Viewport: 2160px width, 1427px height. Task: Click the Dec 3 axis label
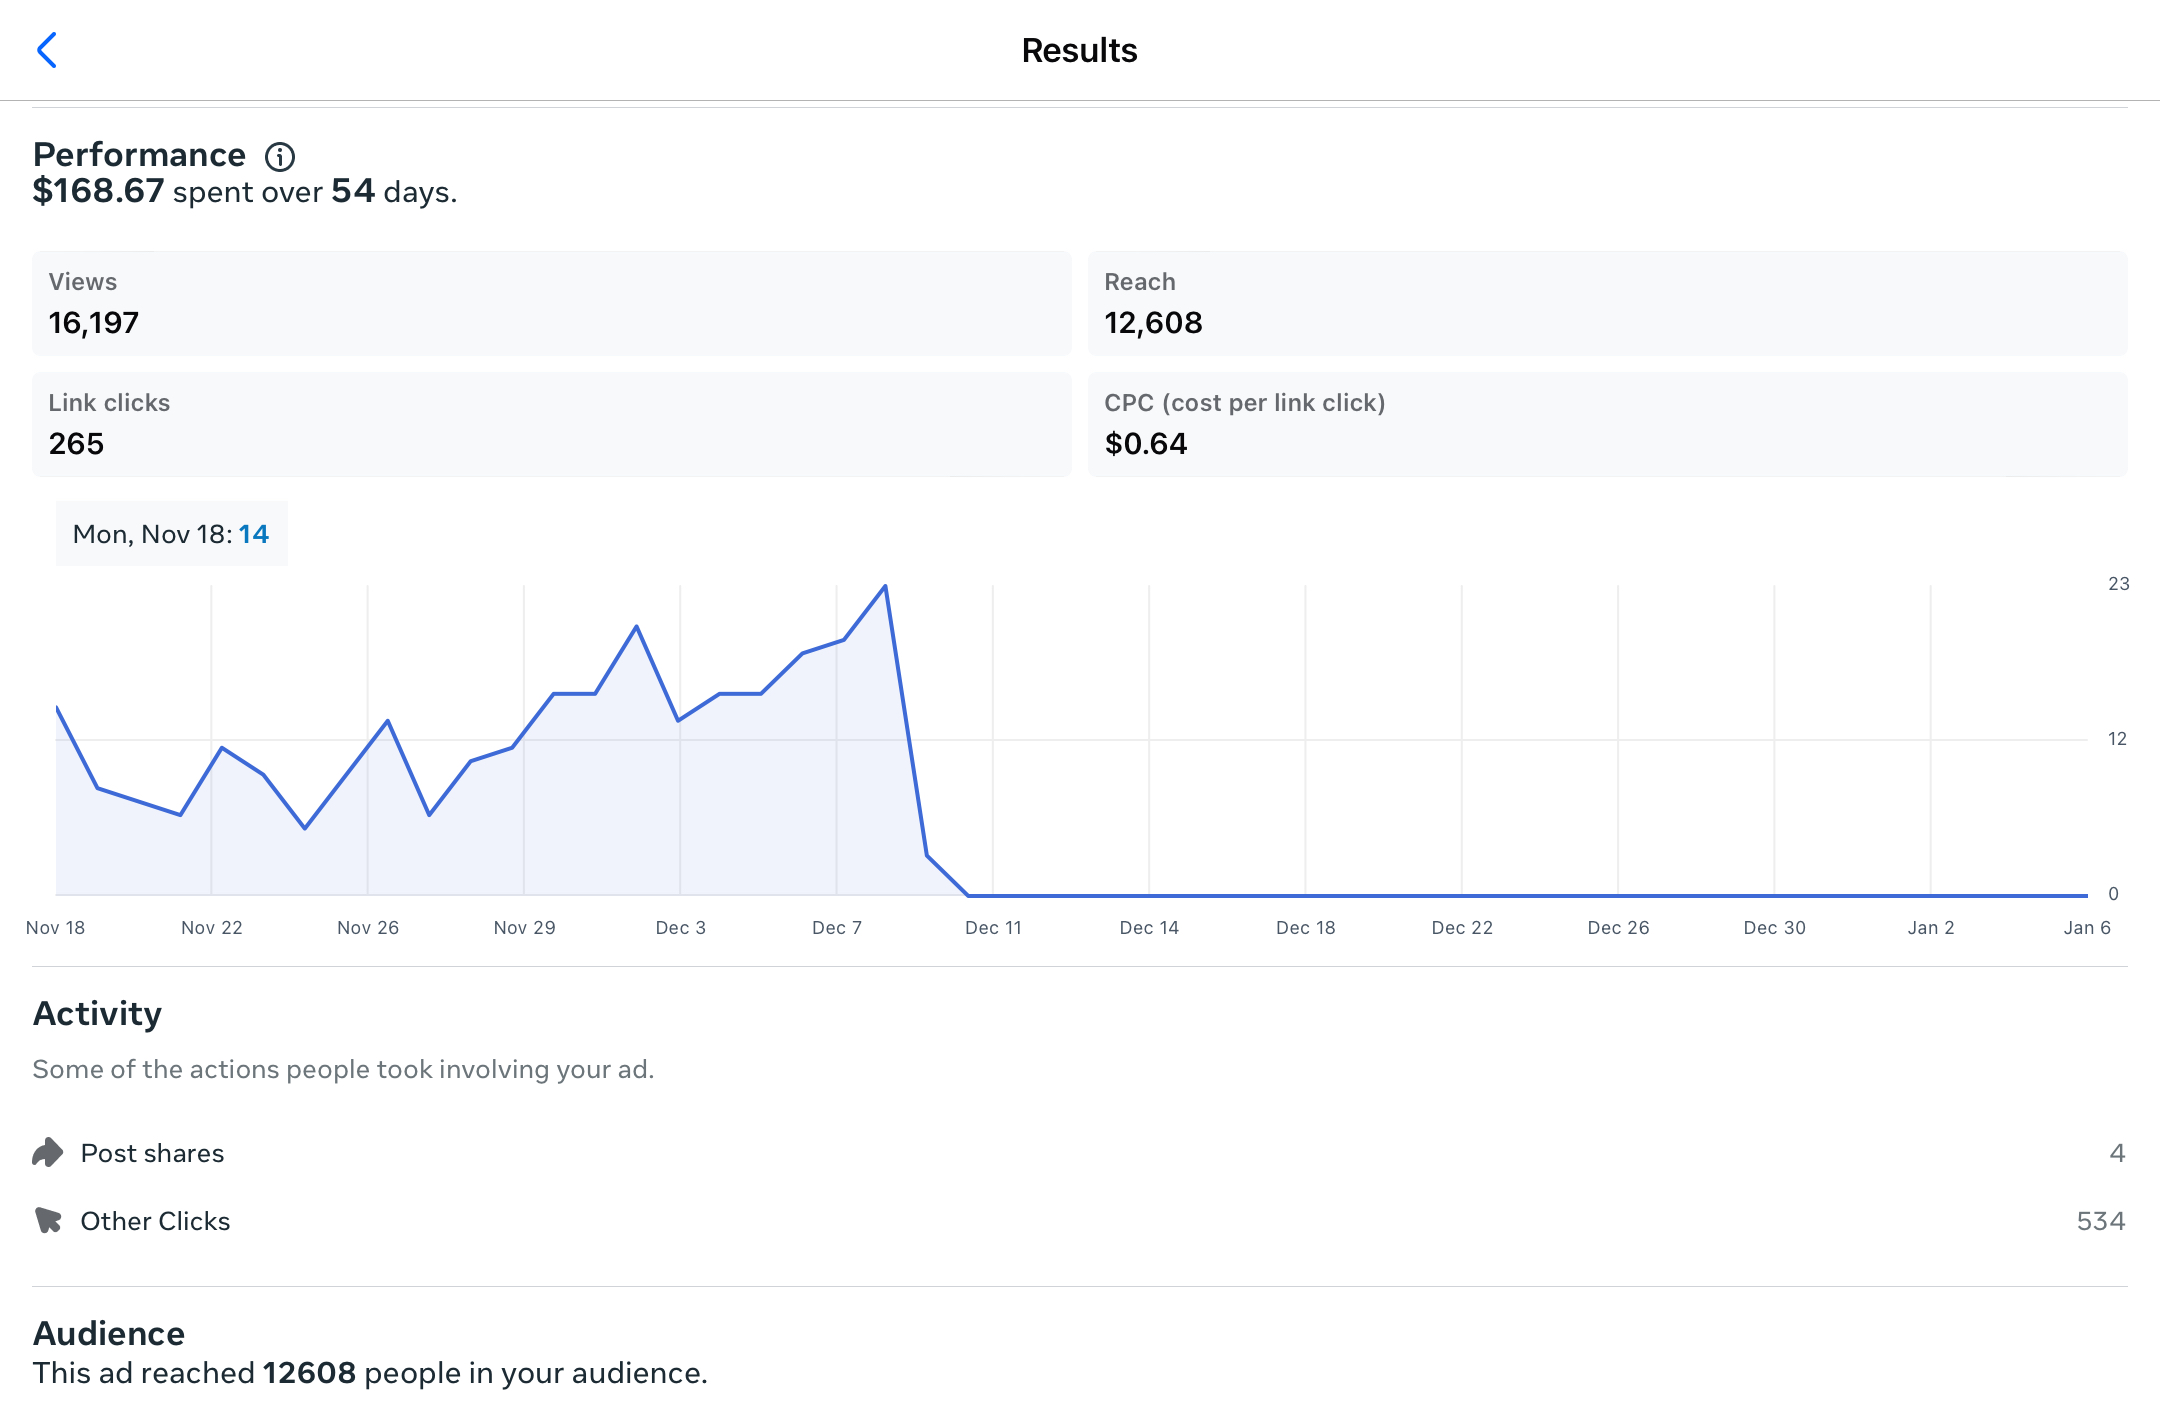click(x=681, y=928)
